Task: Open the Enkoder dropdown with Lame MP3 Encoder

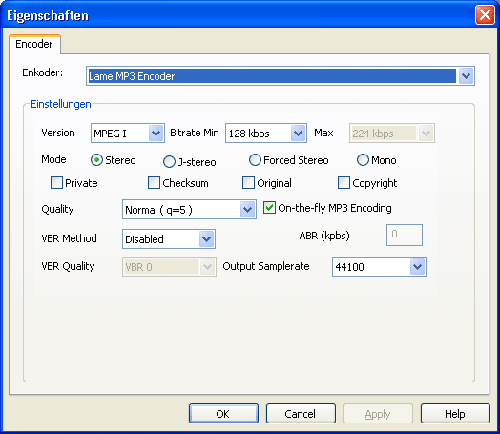Action: click(x=280, y=76)
